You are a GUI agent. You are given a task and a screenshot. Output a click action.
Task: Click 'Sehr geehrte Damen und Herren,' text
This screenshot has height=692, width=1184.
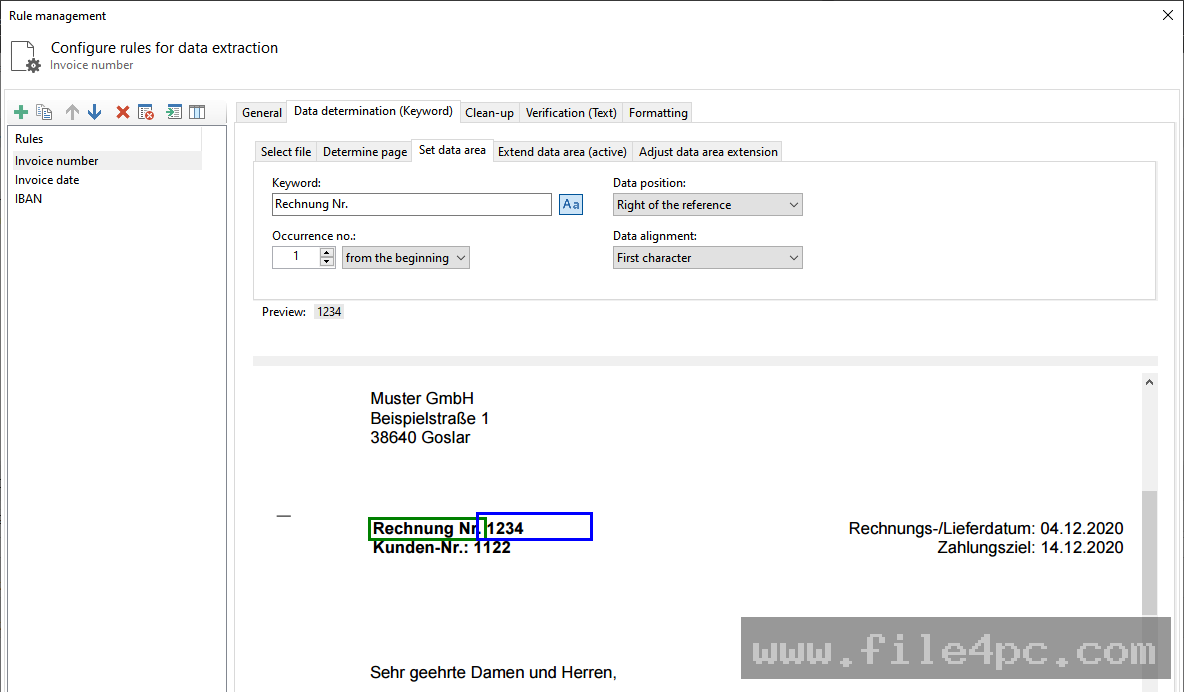[x=493, y=672]
